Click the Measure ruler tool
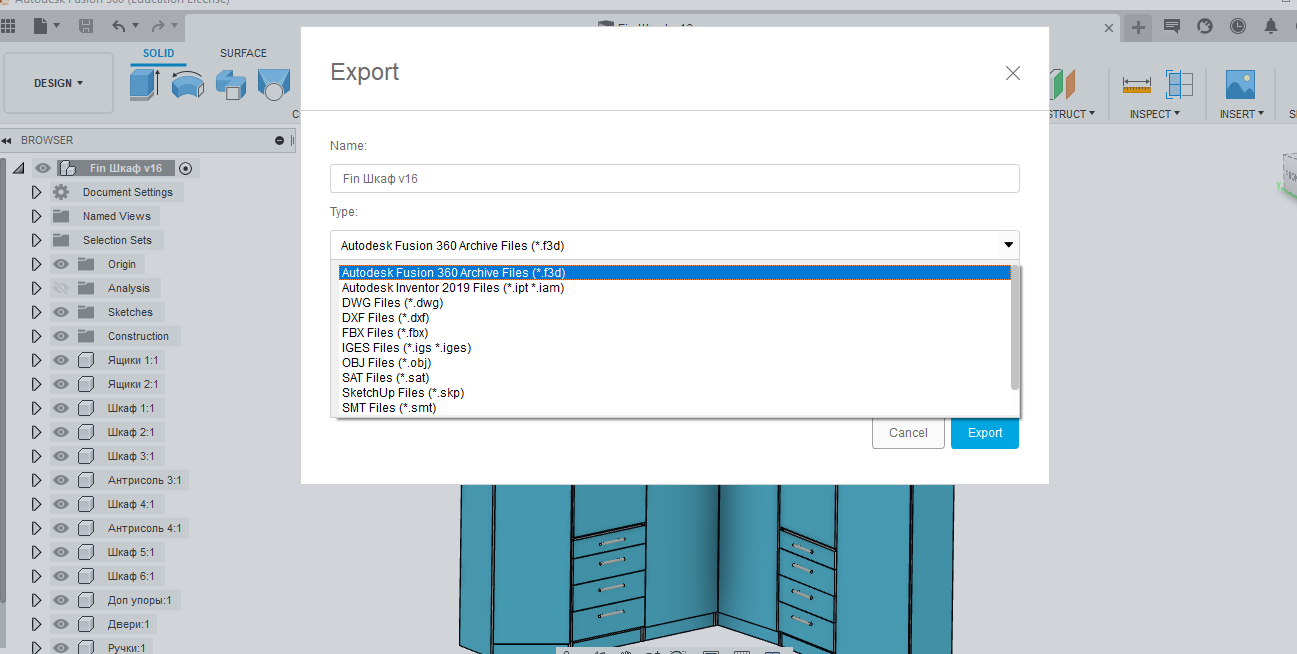The image size is (1297, 654). [1137, 84]
